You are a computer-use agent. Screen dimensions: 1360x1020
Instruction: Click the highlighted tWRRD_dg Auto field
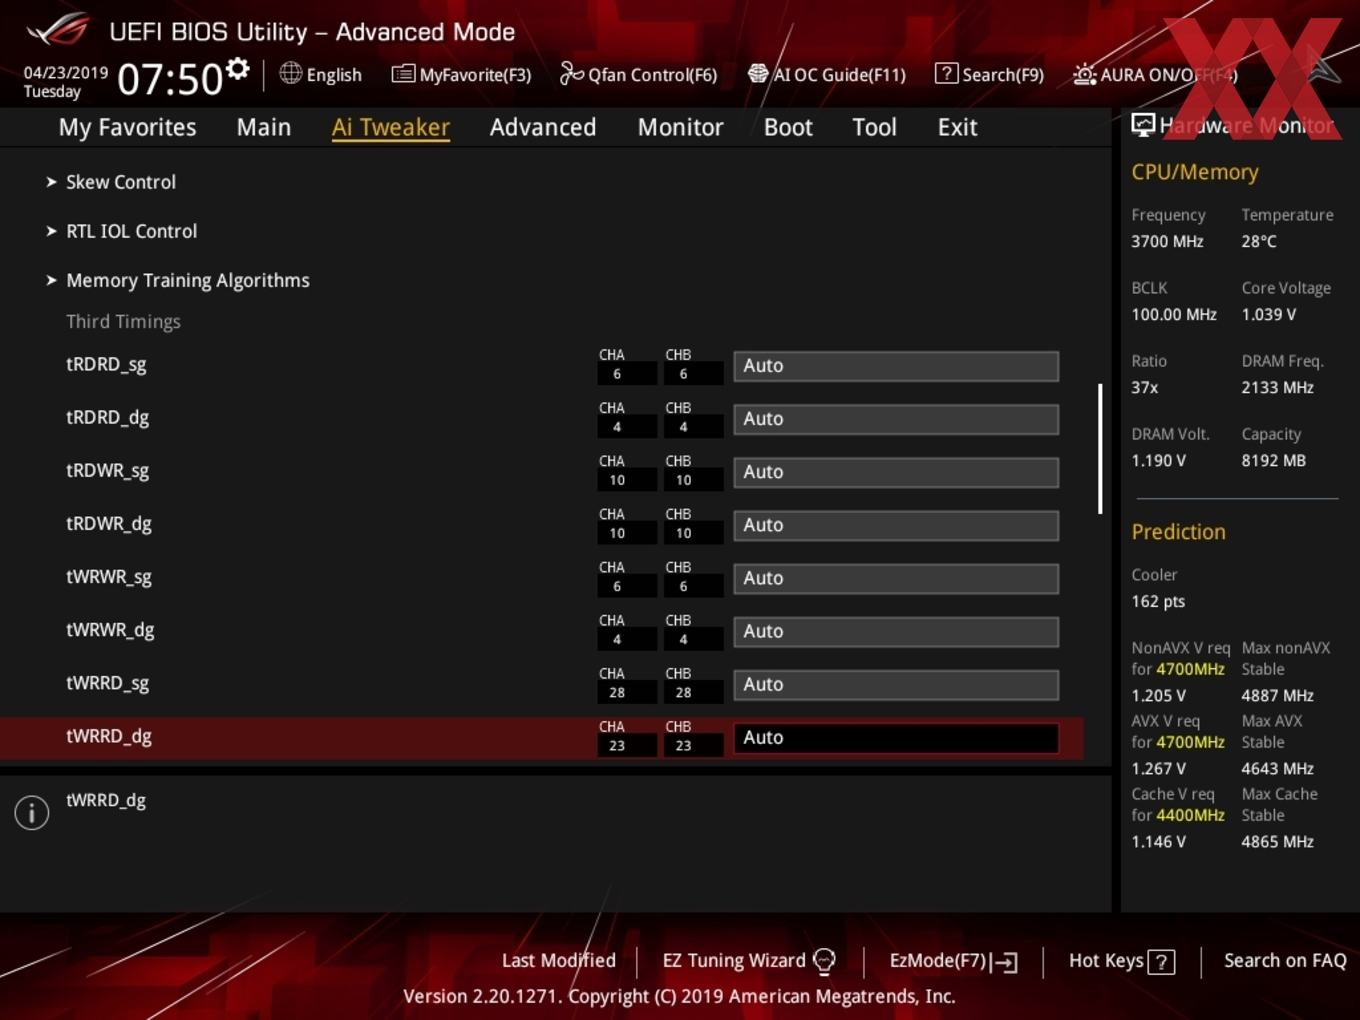point(896,737)
